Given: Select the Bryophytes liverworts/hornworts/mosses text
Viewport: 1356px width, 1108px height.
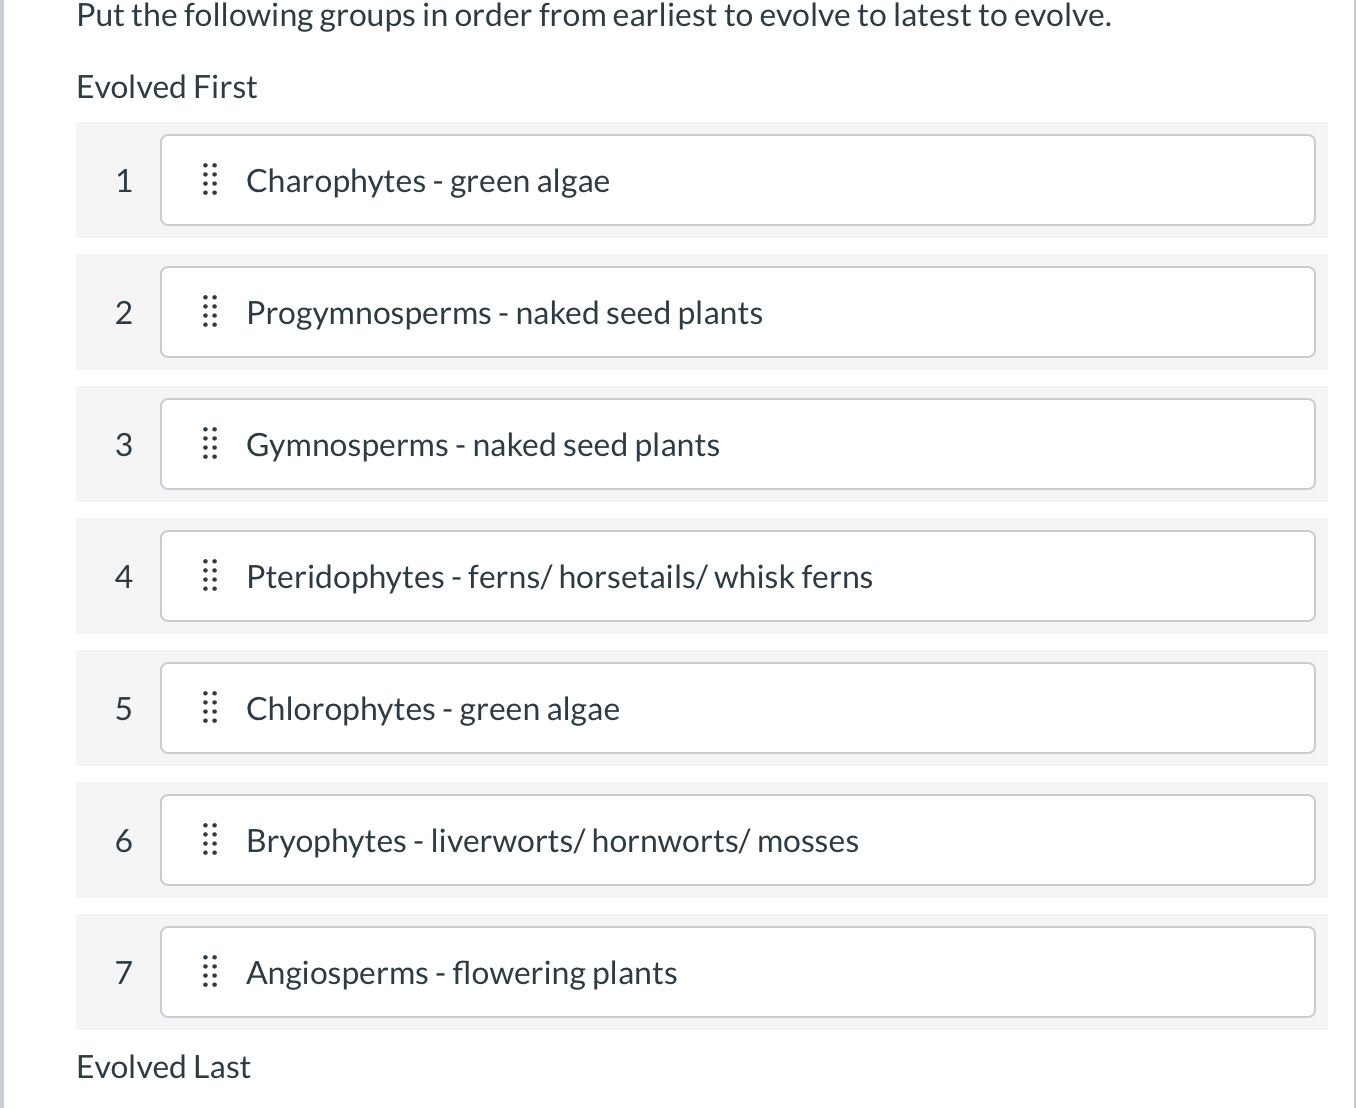Looking at the screenshot, I should click(552, 841).
